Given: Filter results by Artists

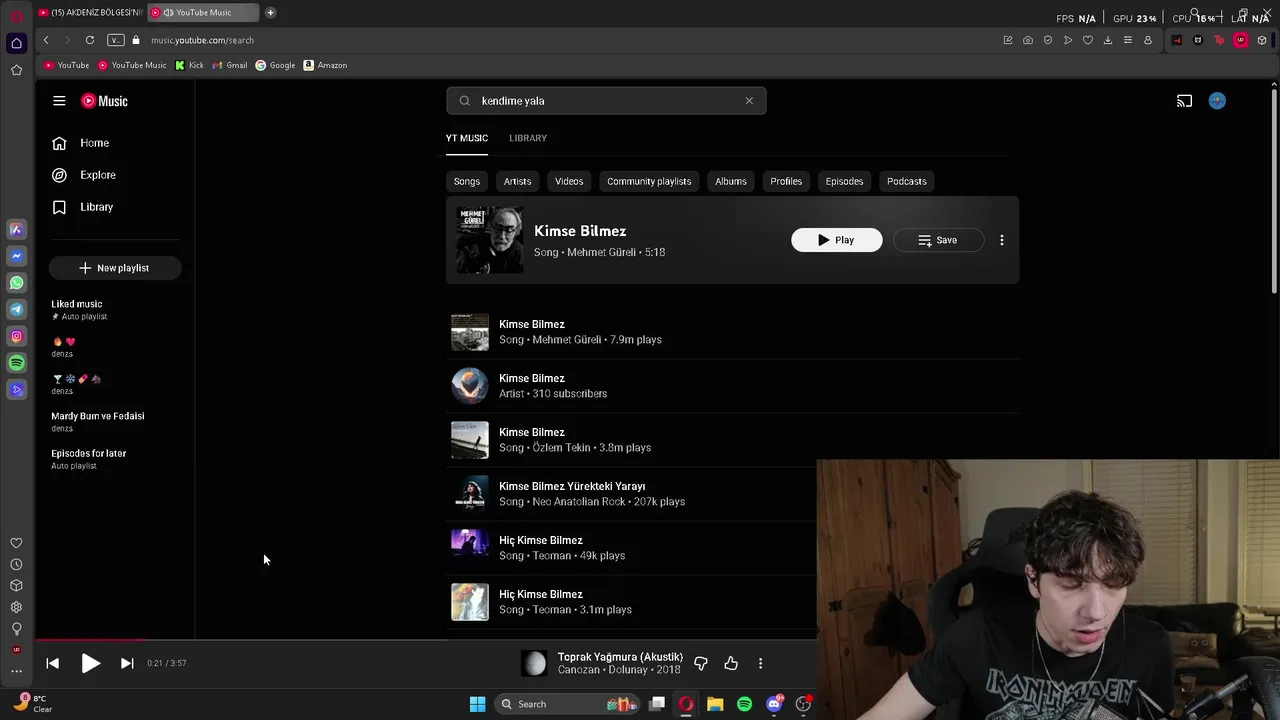Looking at the screenshot, I should [x=517, y=181].
